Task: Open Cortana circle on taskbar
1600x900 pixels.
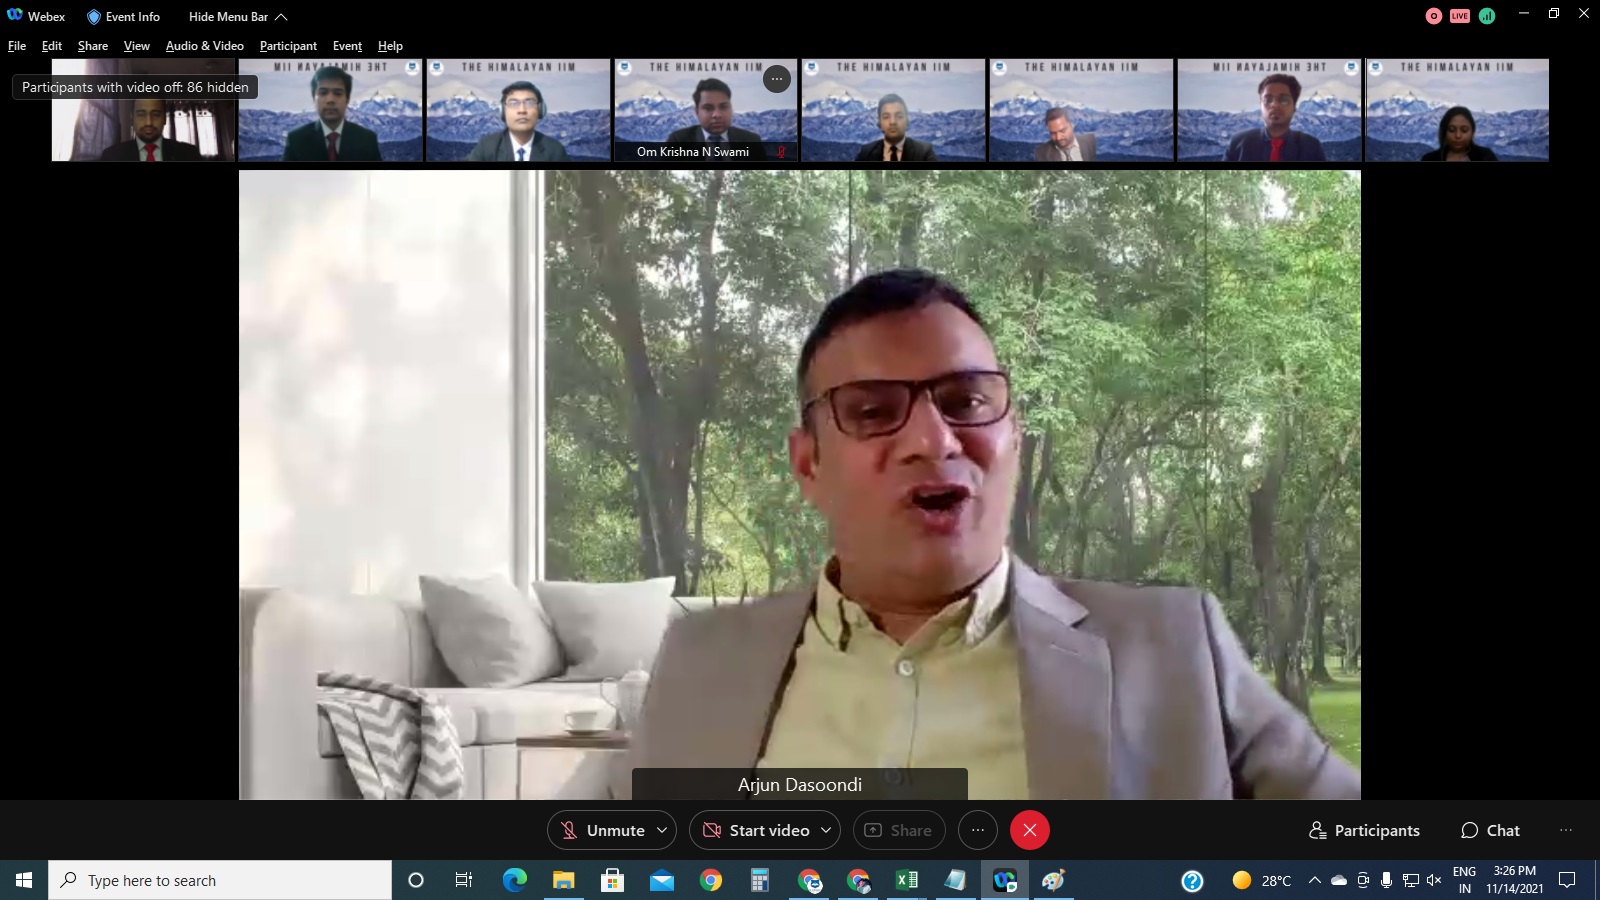Action: [416, 880]
